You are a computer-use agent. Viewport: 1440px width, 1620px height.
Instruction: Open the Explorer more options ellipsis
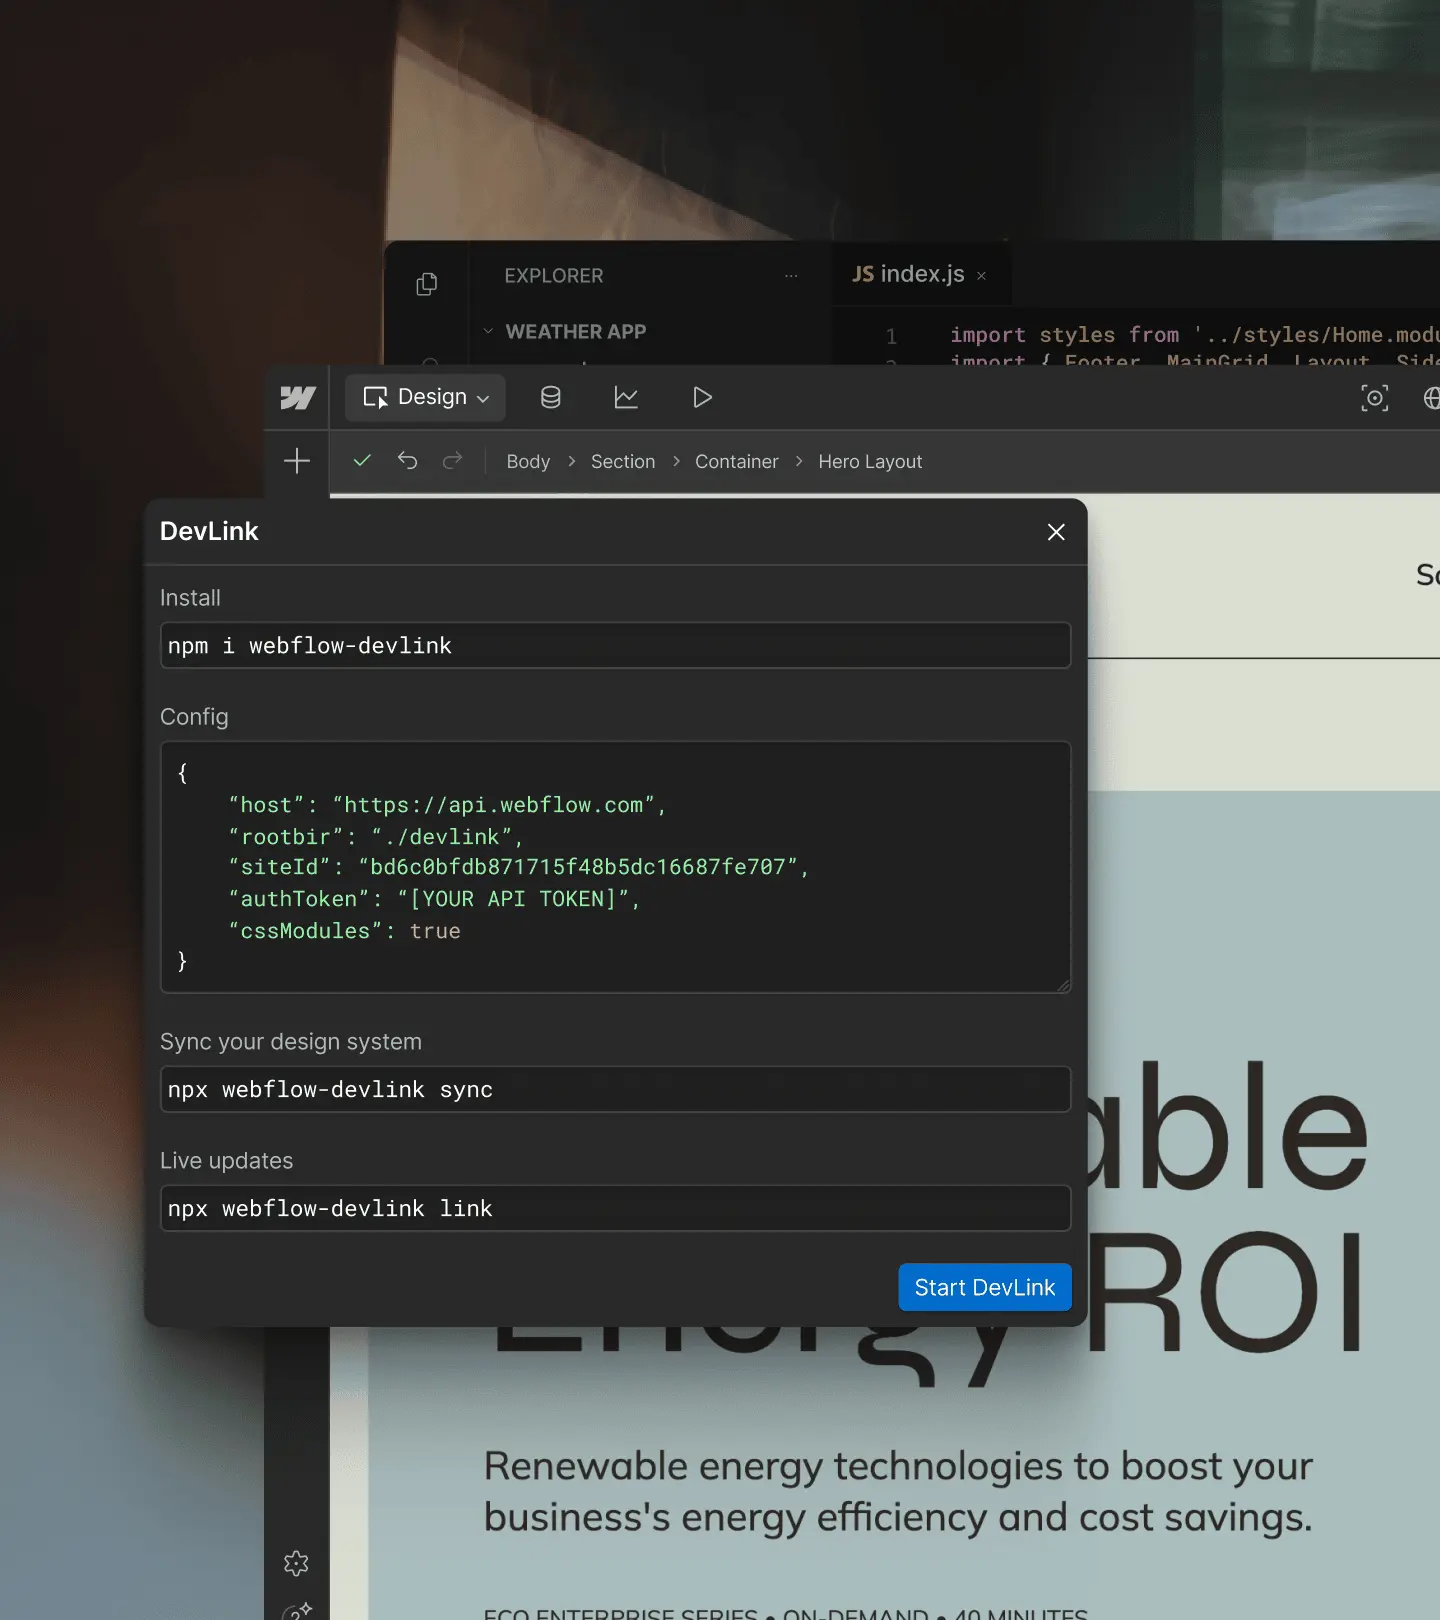point(791,276)
